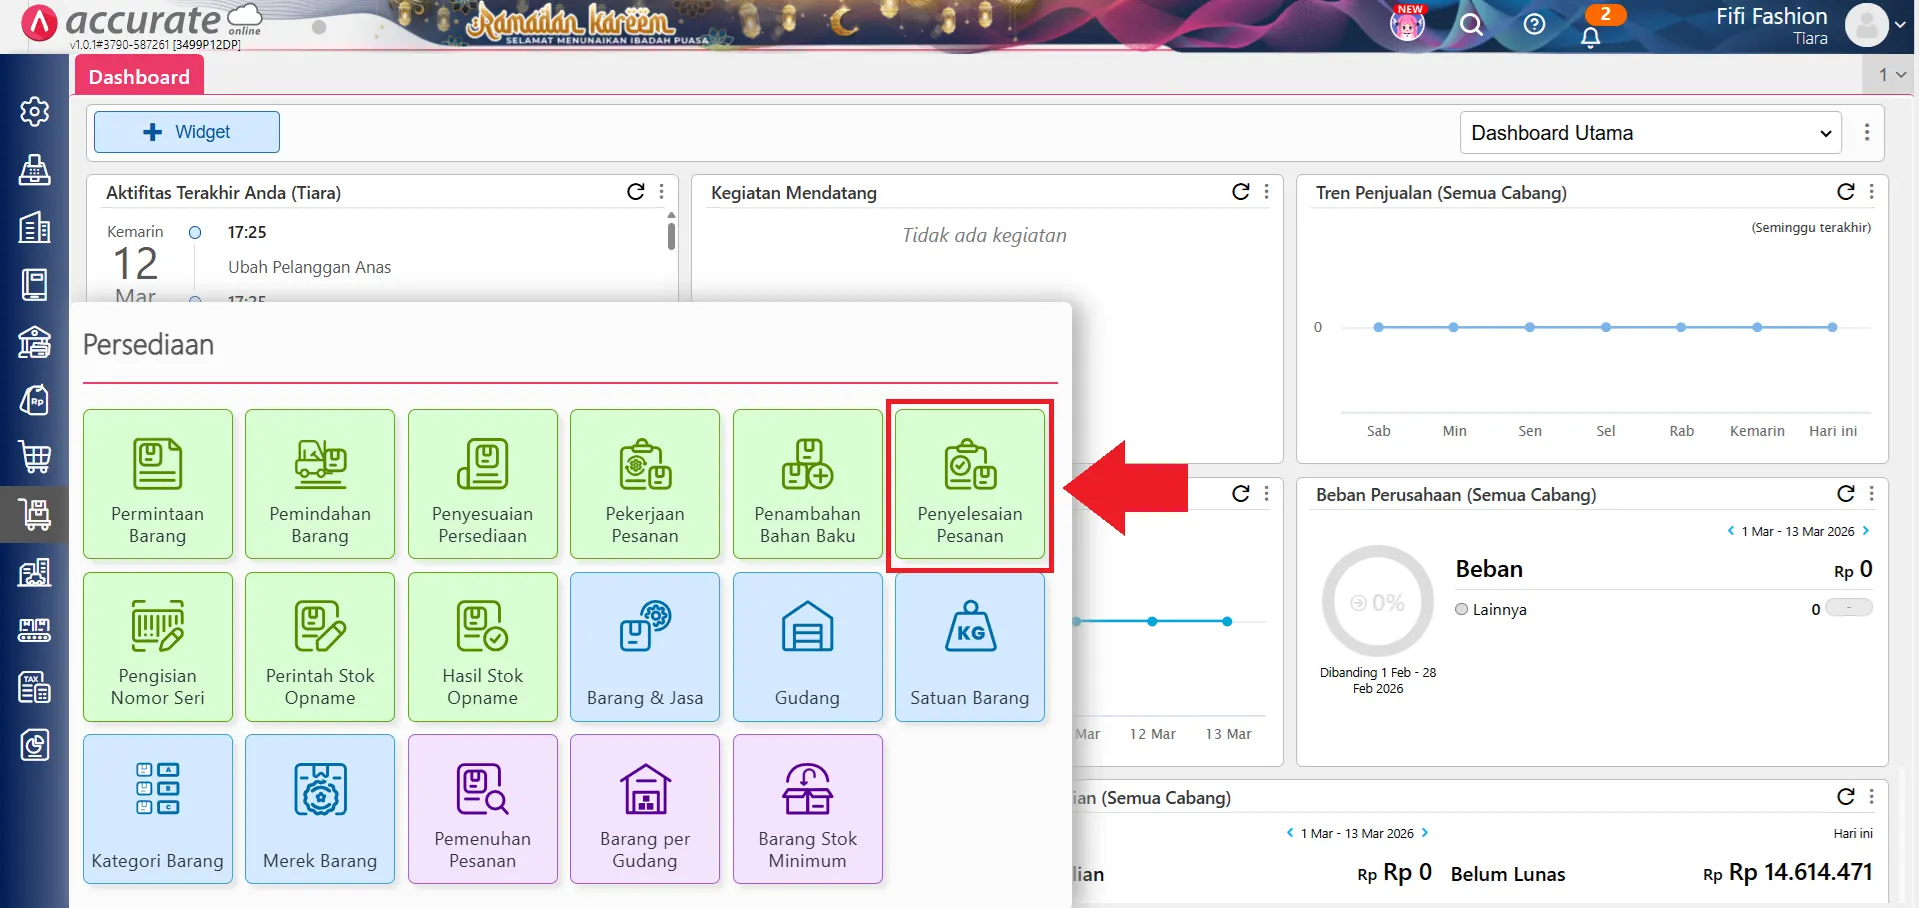
Task: Click the Widget add button
Action: point(187,132)
